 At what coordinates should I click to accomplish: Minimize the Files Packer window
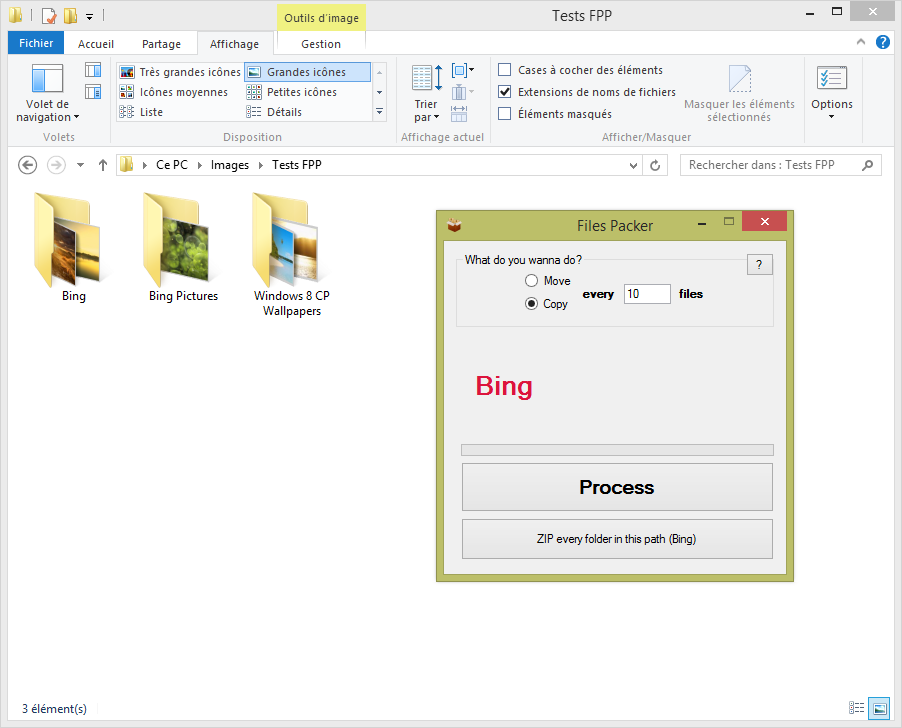tap(702, 223)
